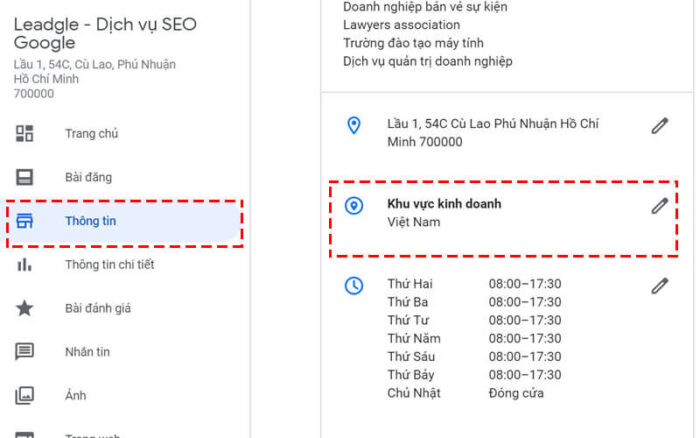The height and width of the screenshot is (438, 700).
Task: Click the address text Lầu 1, 54C Cù Lao
Action: pyautogui.click(x=493, y=133)
